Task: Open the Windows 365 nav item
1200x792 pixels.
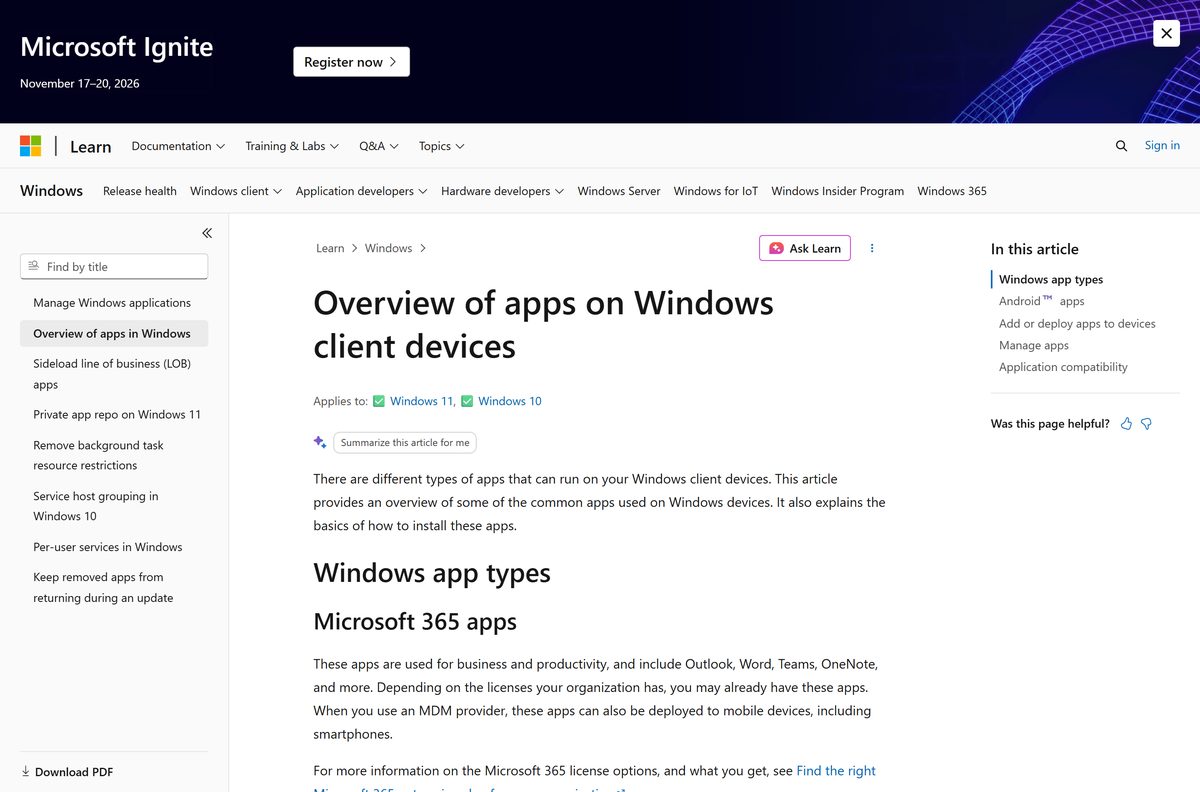Action: (952, 191)
